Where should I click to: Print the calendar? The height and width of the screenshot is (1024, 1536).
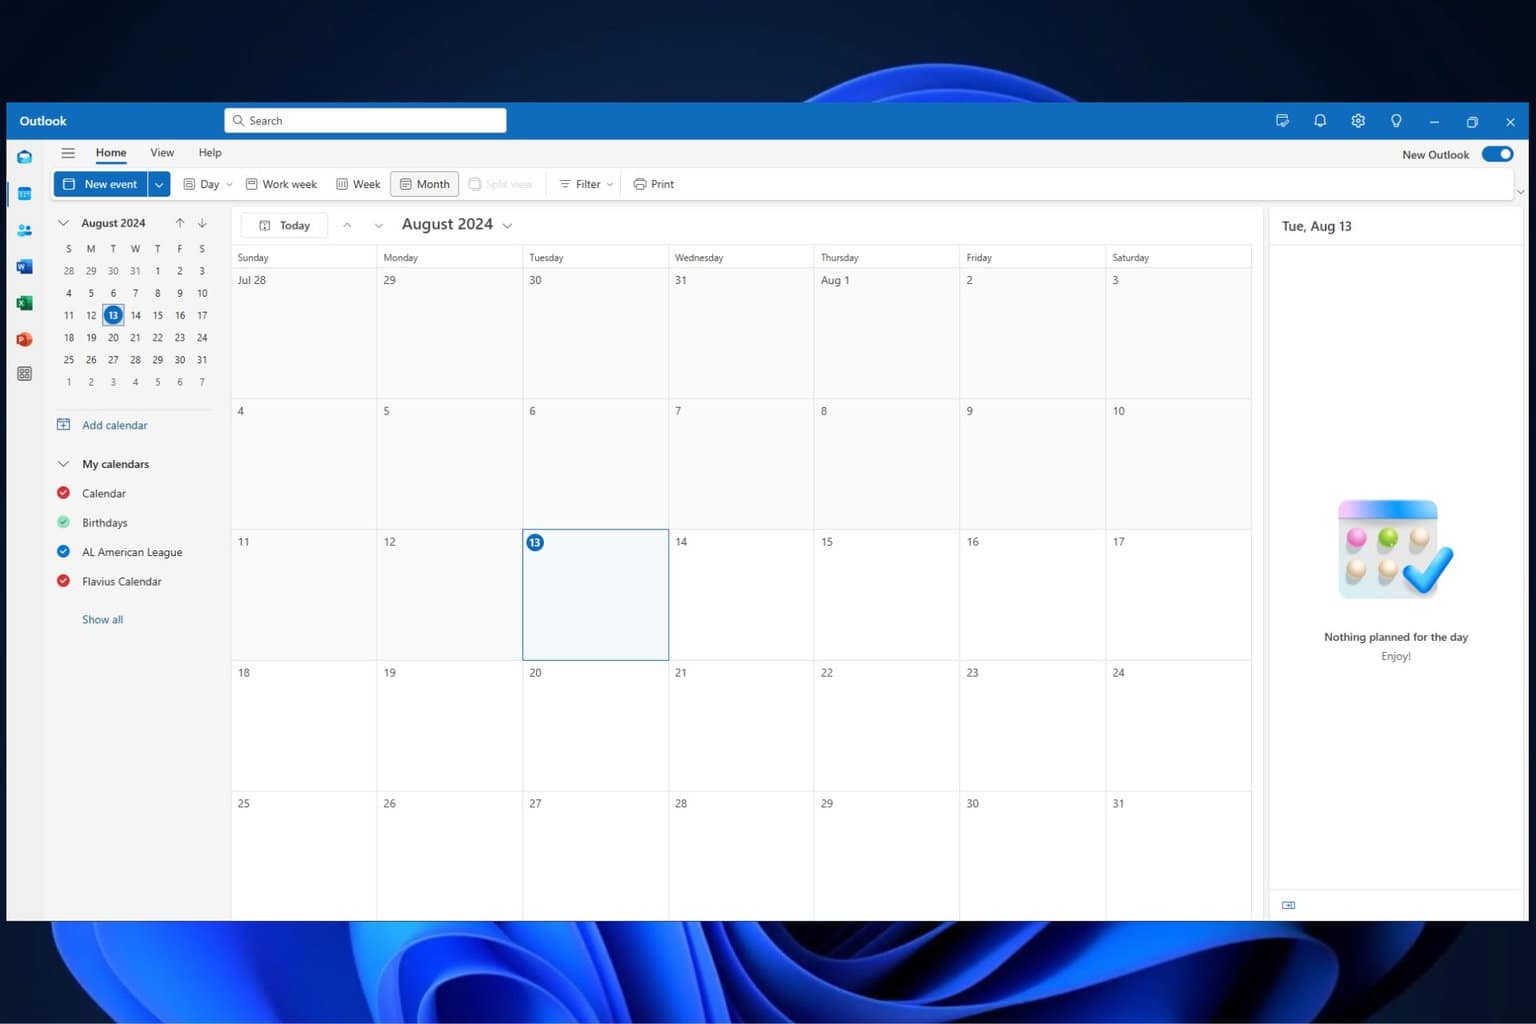point(654,184)
